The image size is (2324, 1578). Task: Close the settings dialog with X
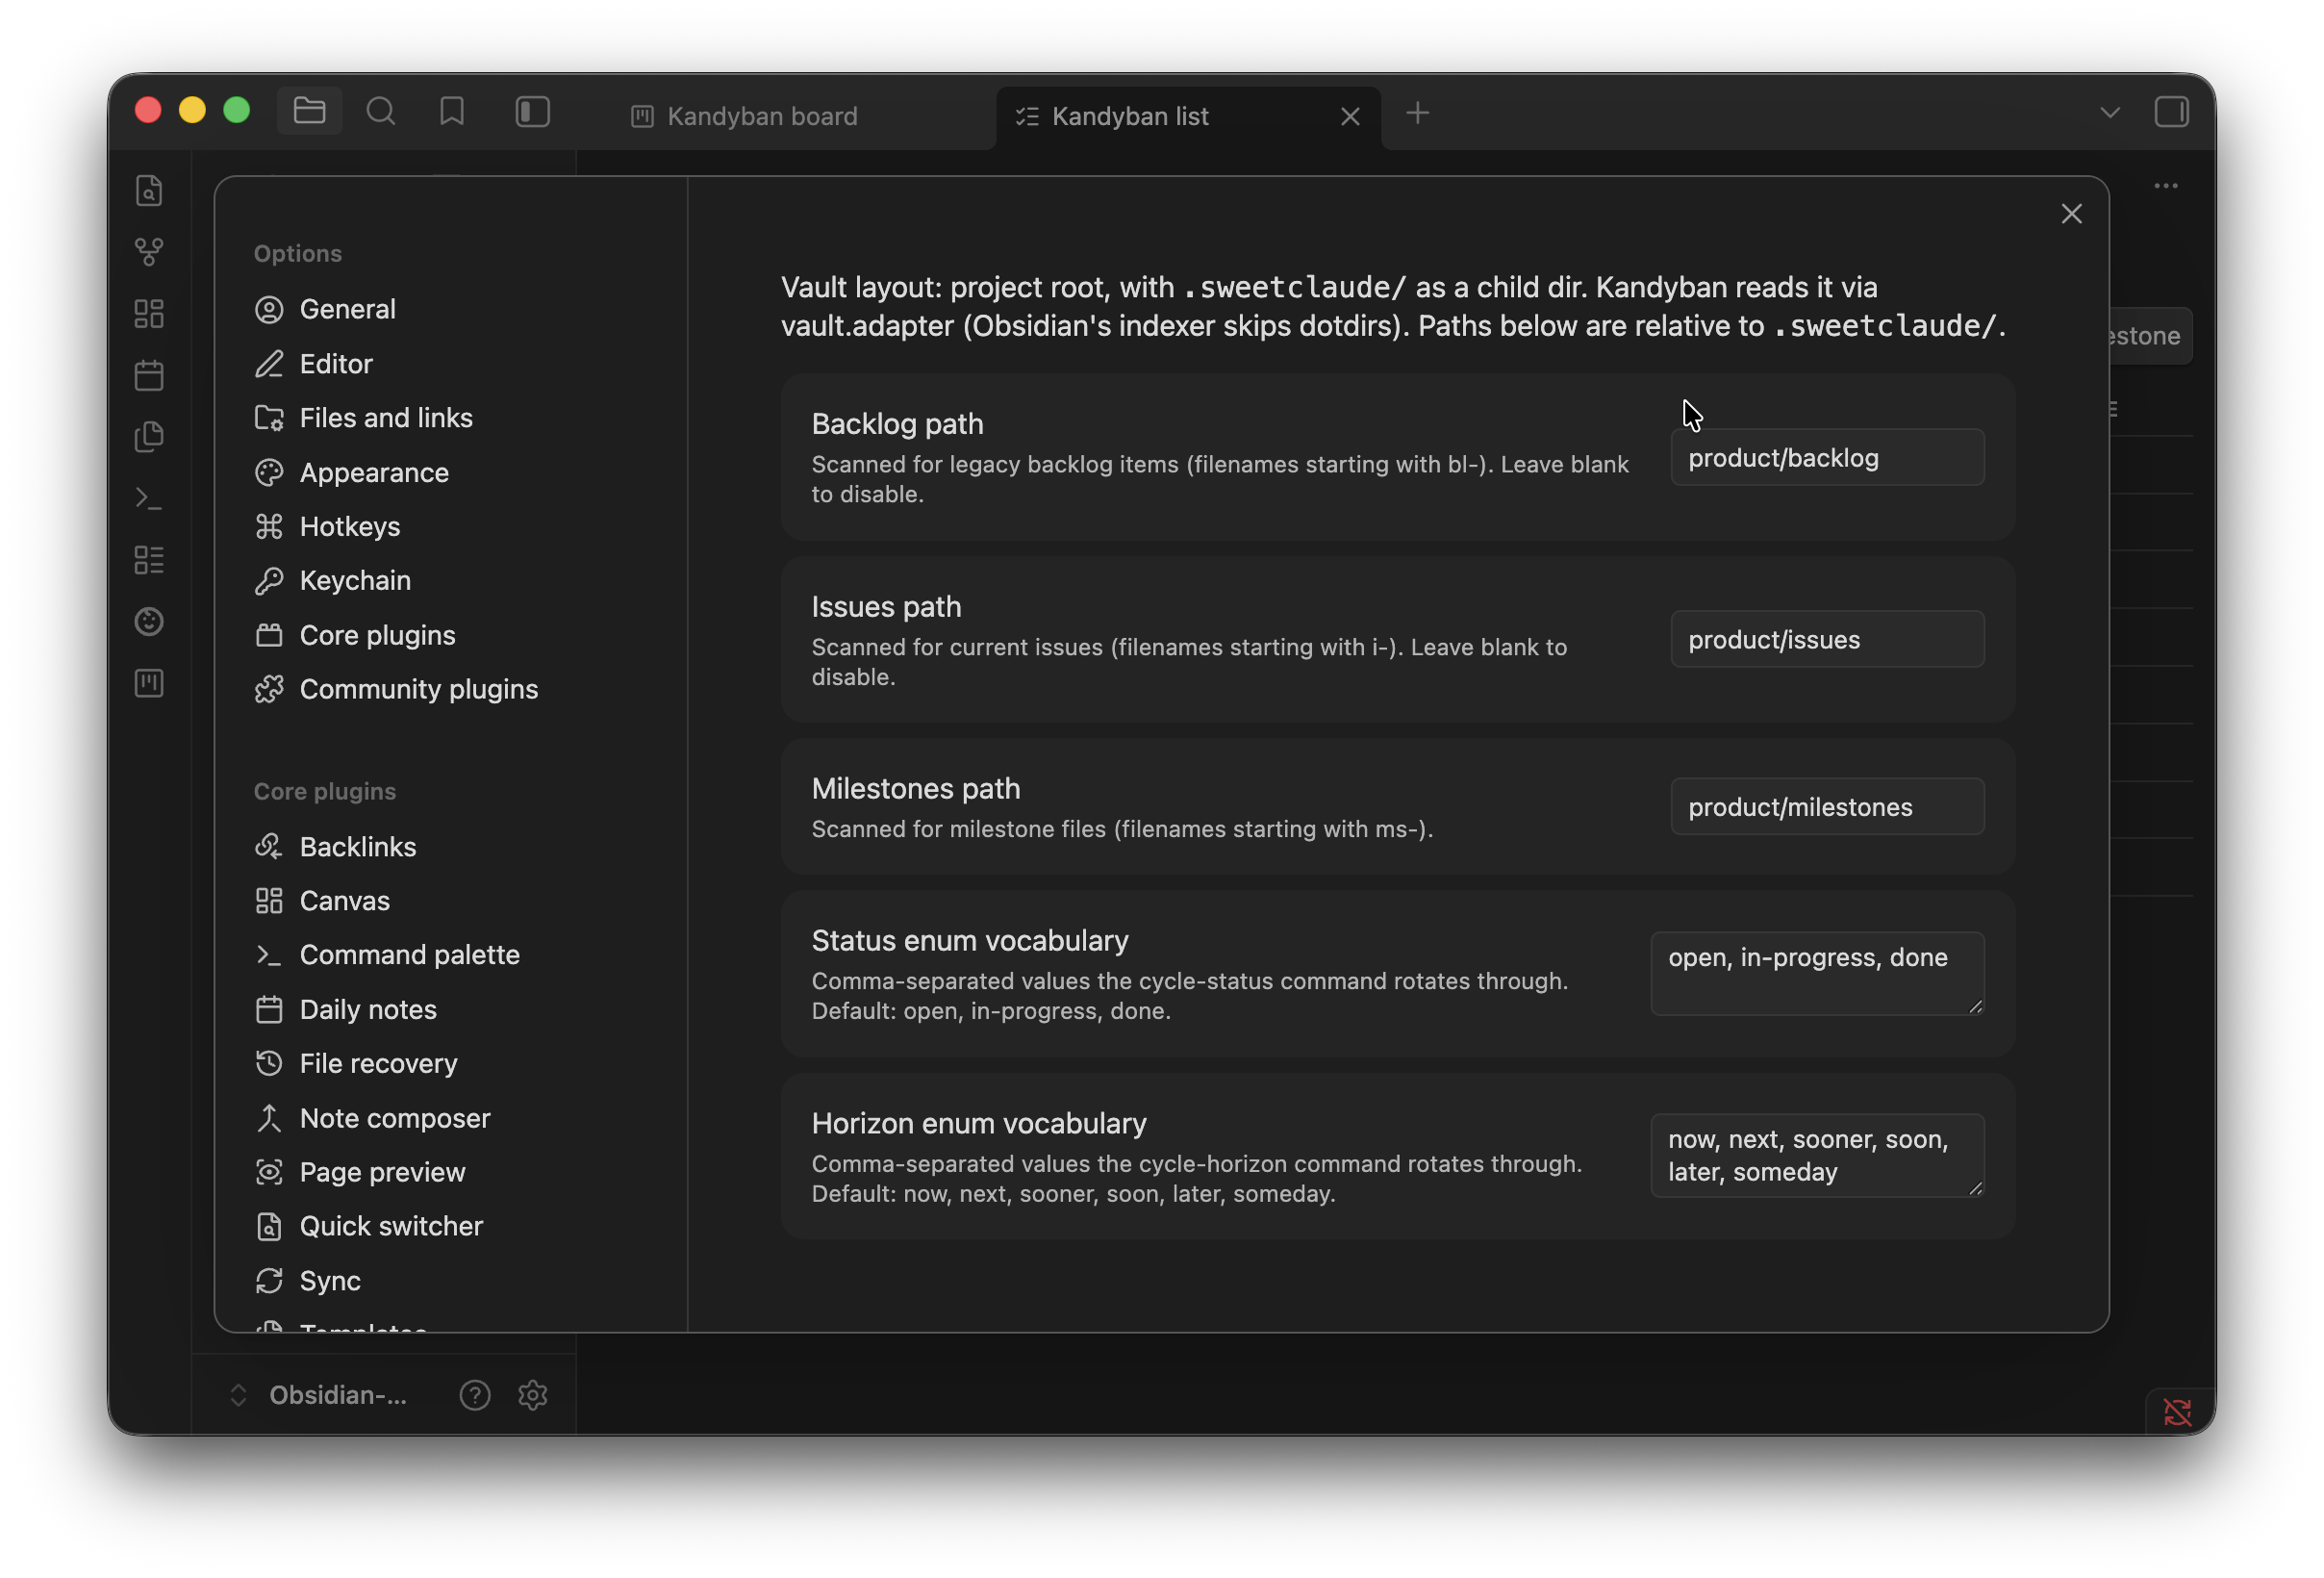point(2071,214)
